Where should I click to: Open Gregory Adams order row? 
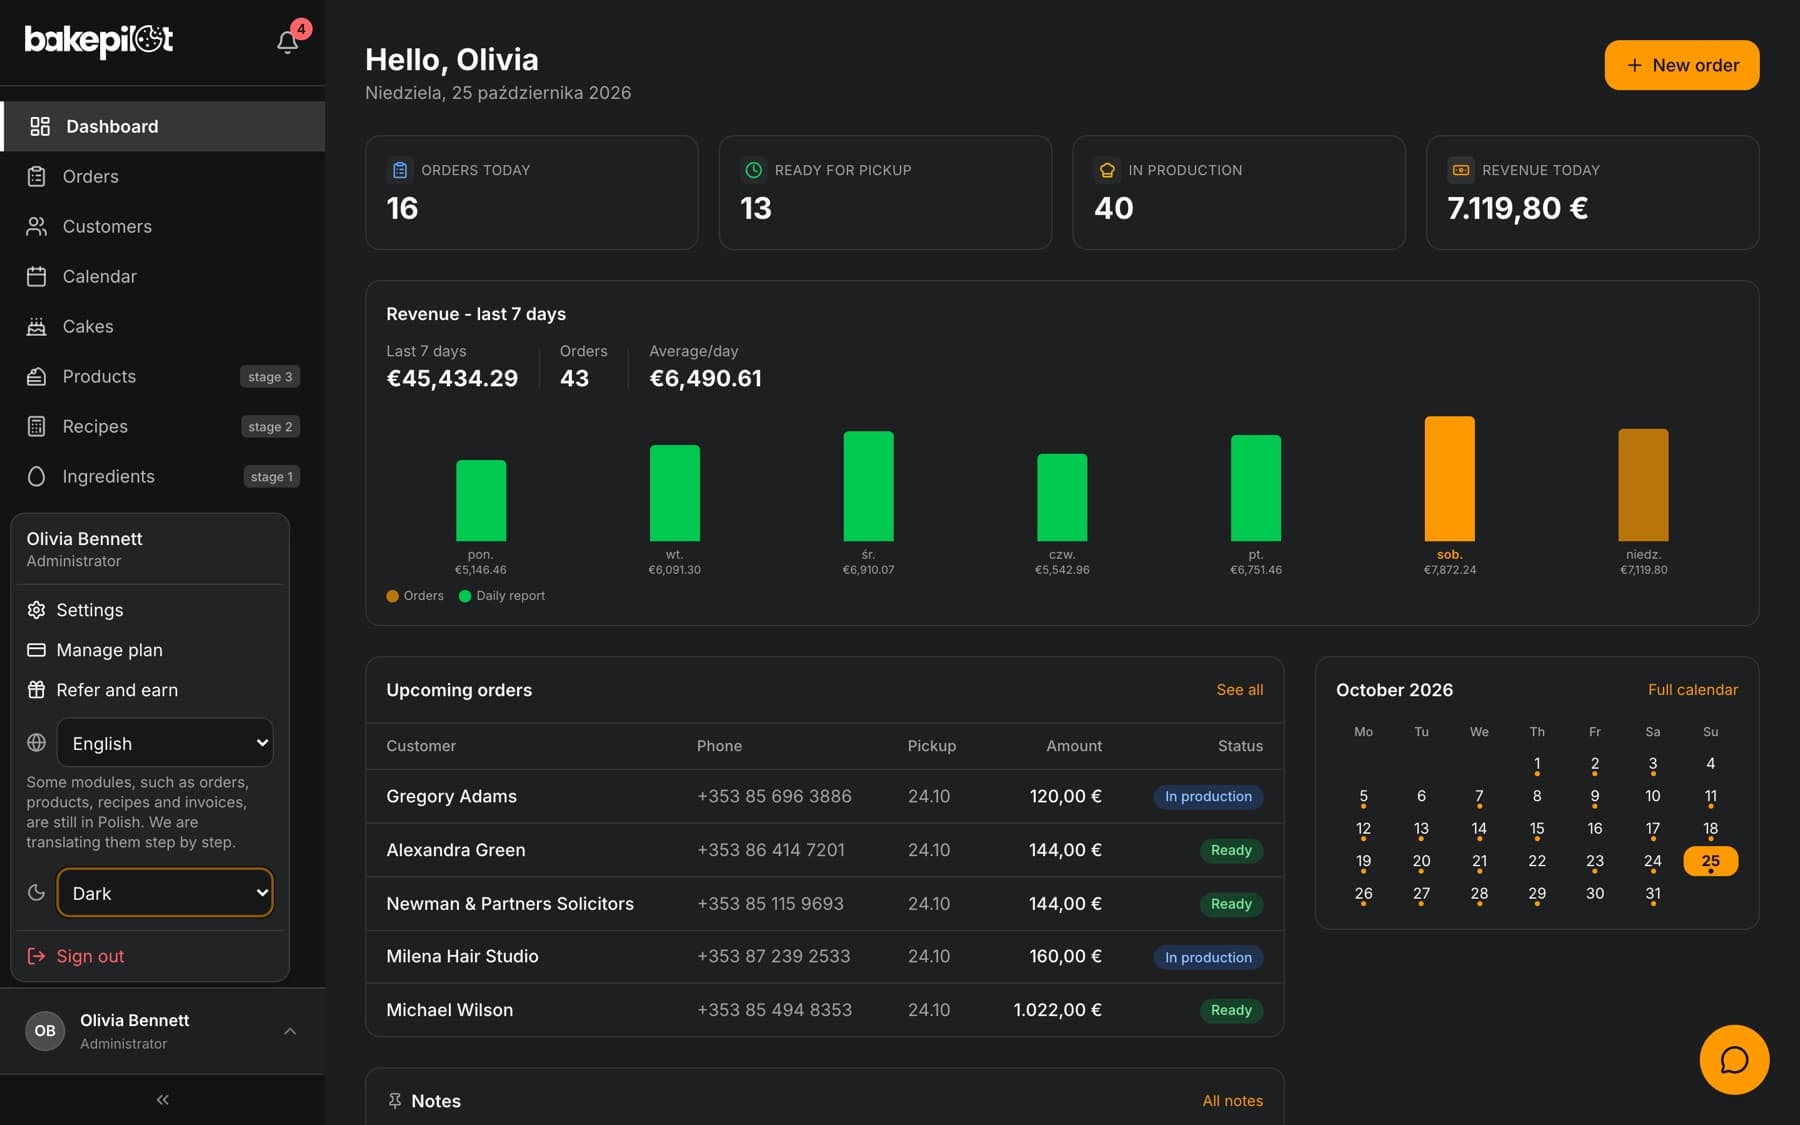pos(825,796)
